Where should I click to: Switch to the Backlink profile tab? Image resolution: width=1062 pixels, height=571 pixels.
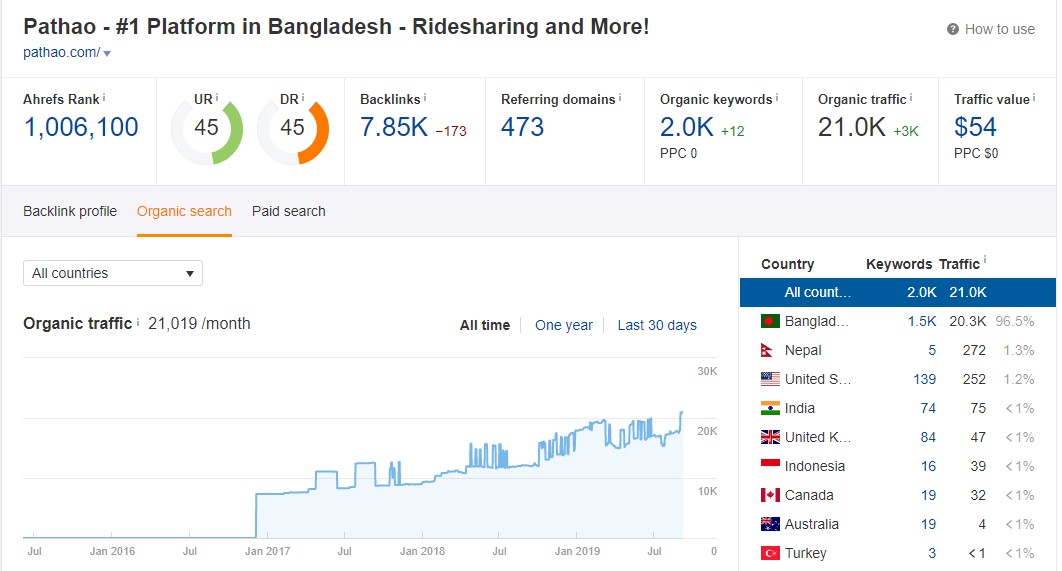click(x=70, y=211)
